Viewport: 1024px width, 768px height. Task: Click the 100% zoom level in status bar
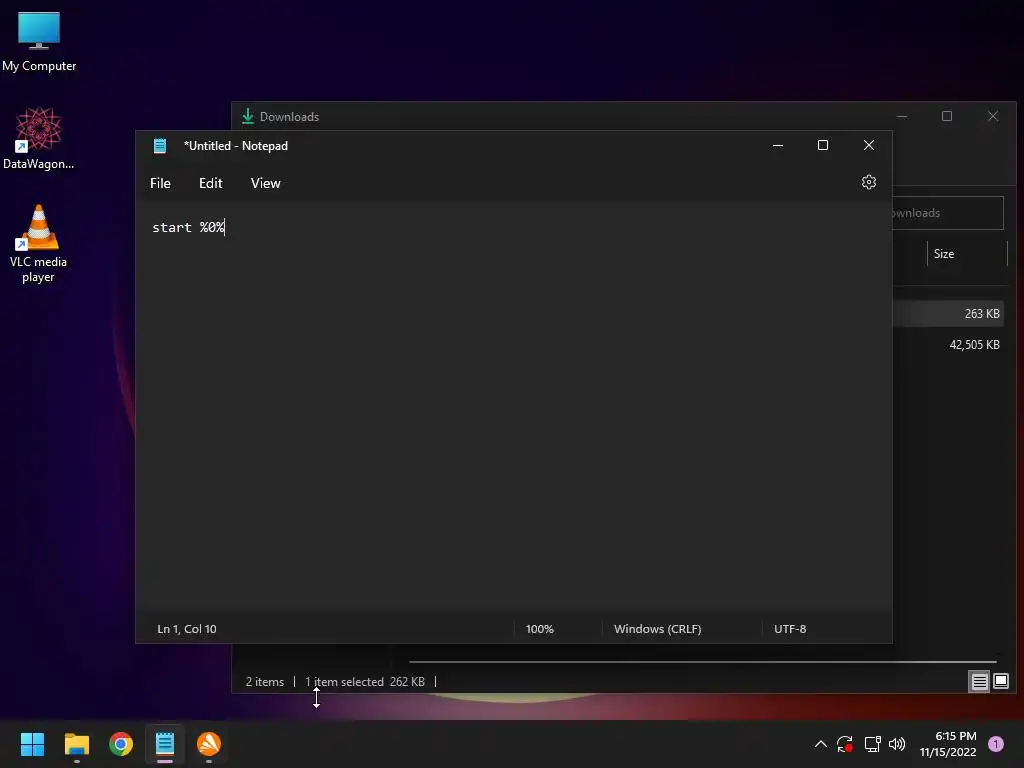pos(539,629)
